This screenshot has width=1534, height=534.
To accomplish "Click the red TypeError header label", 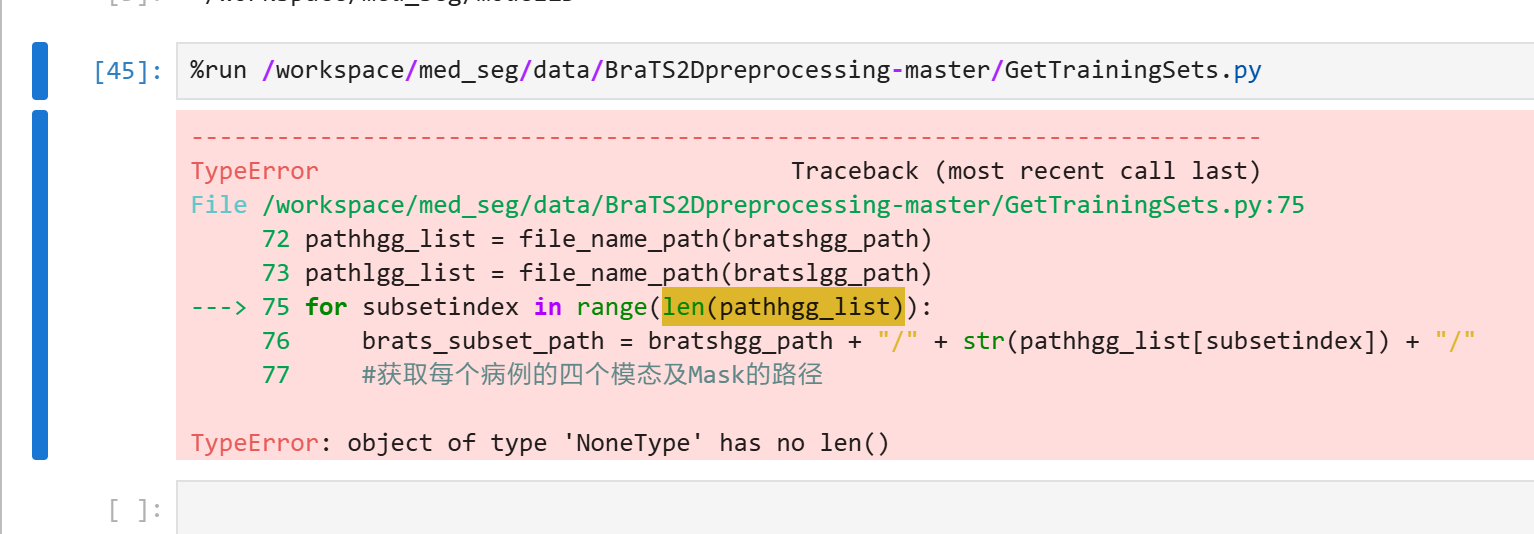I will point(254,171).
